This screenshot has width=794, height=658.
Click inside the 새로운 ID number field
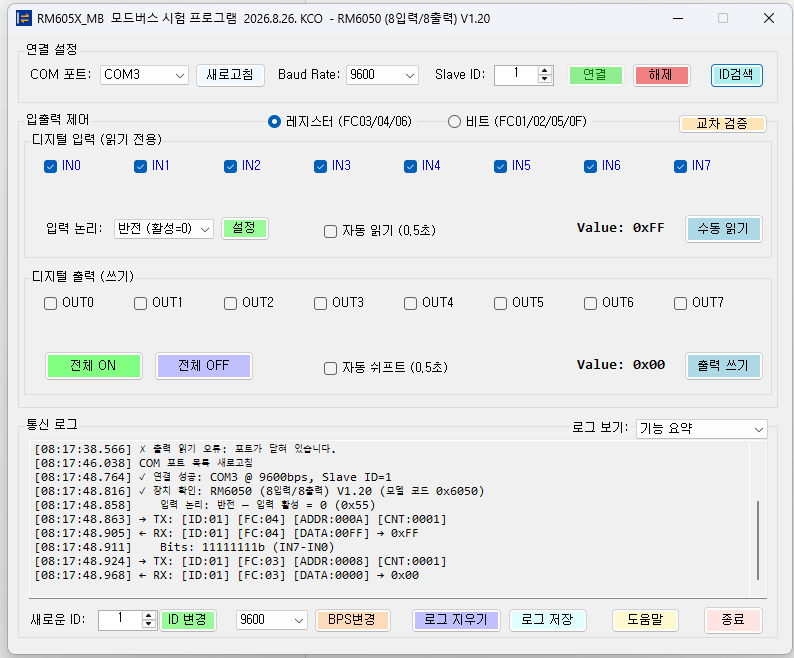point(121,620)
